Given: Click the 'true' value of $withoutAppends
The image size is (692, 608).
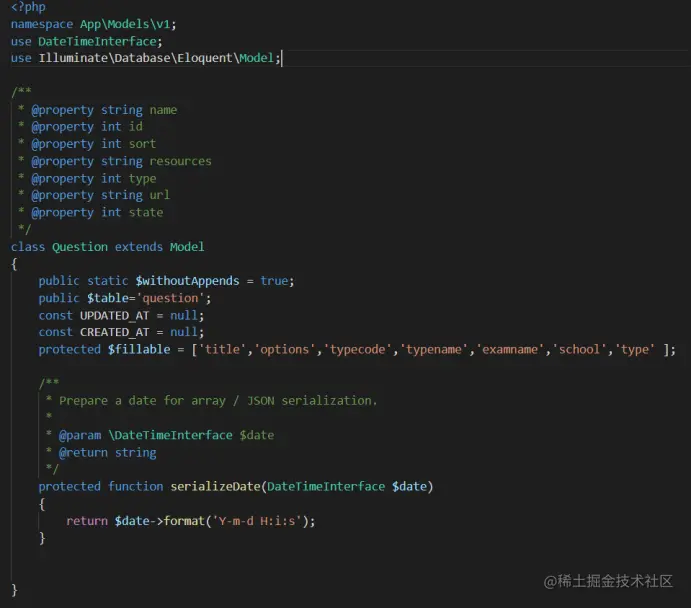Looking at the screenshot, I should coord(274,281).
